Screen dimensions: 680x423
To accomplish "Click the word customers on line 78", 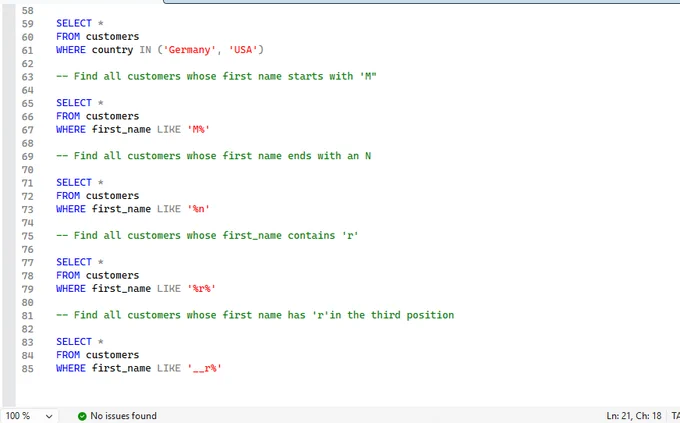I will point(112,275).
